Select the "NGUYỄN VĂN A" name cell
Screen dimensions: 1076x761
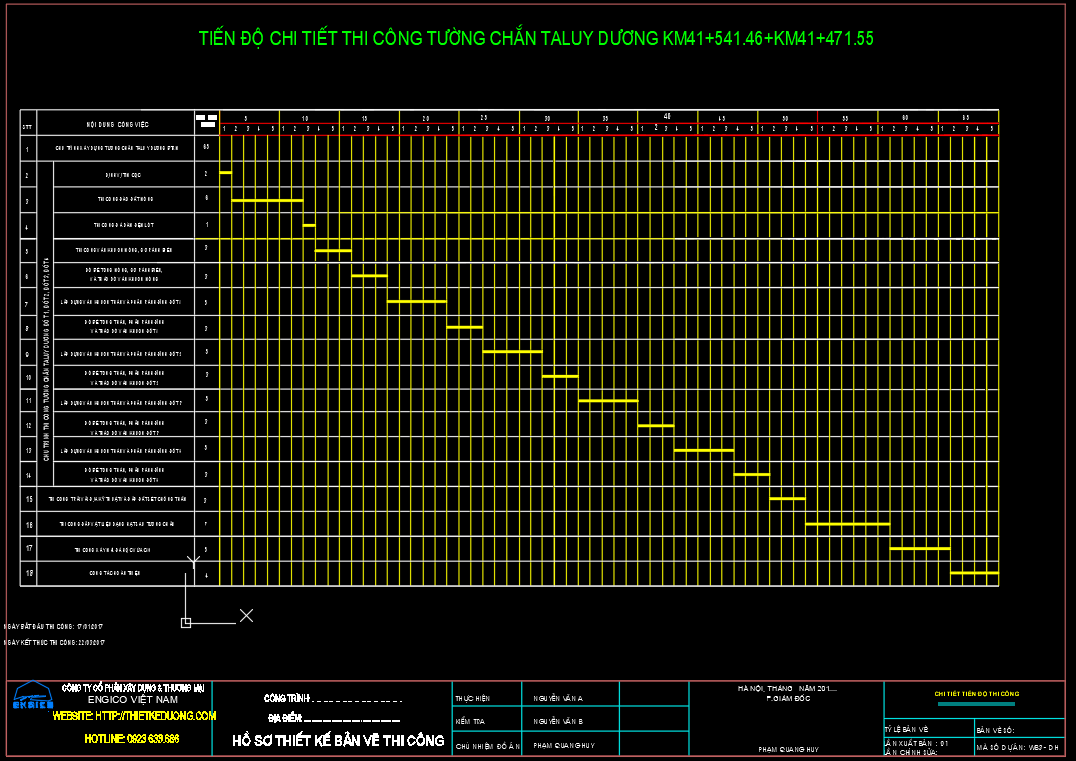tap(558, 698)
